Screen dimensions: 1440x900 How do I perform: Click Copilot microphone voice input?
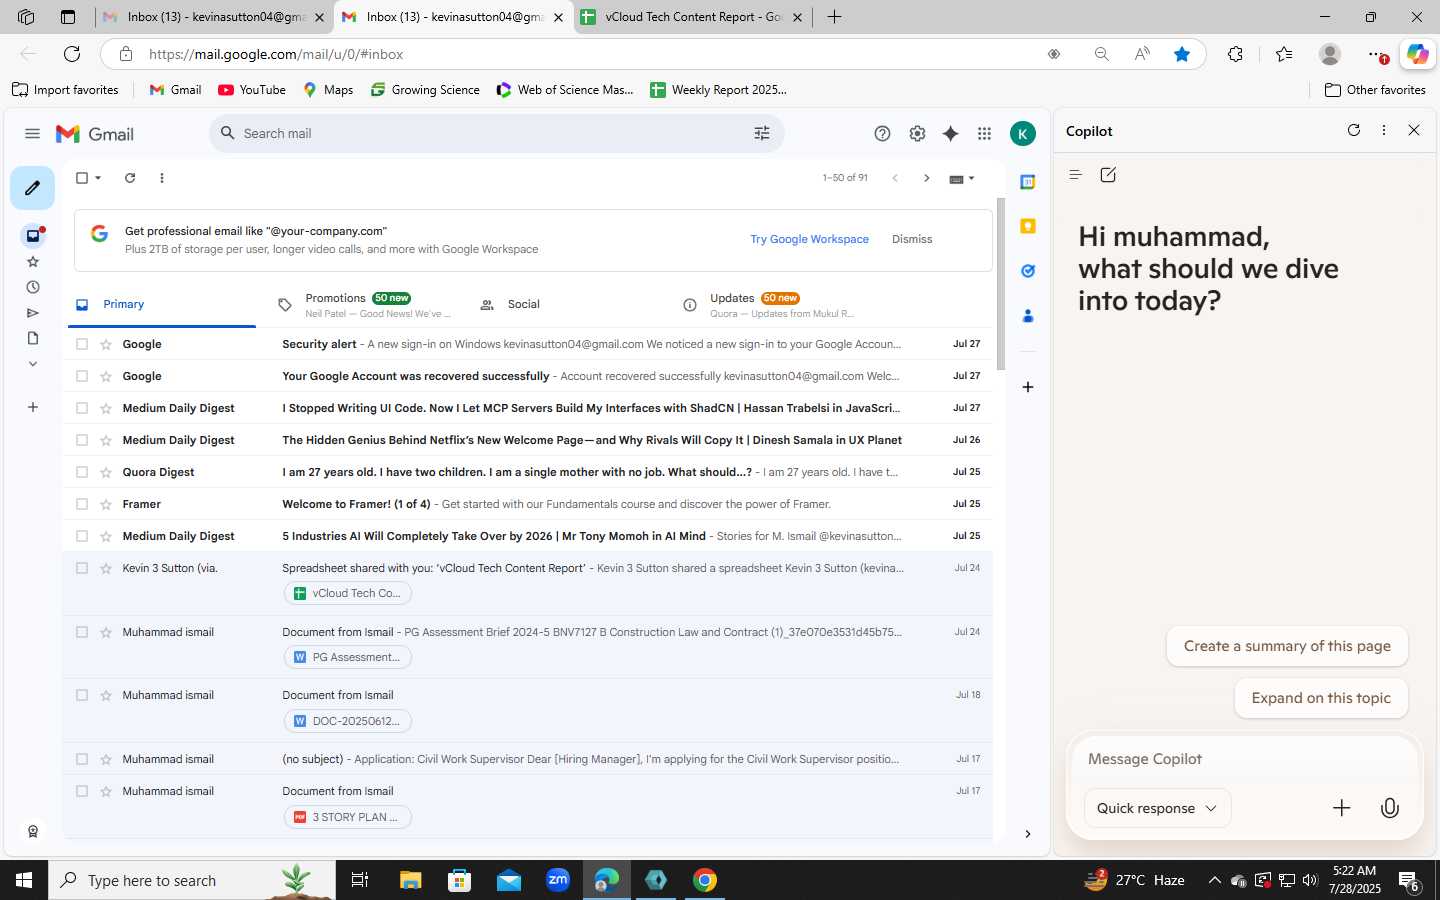click(x=1390, y=808)
